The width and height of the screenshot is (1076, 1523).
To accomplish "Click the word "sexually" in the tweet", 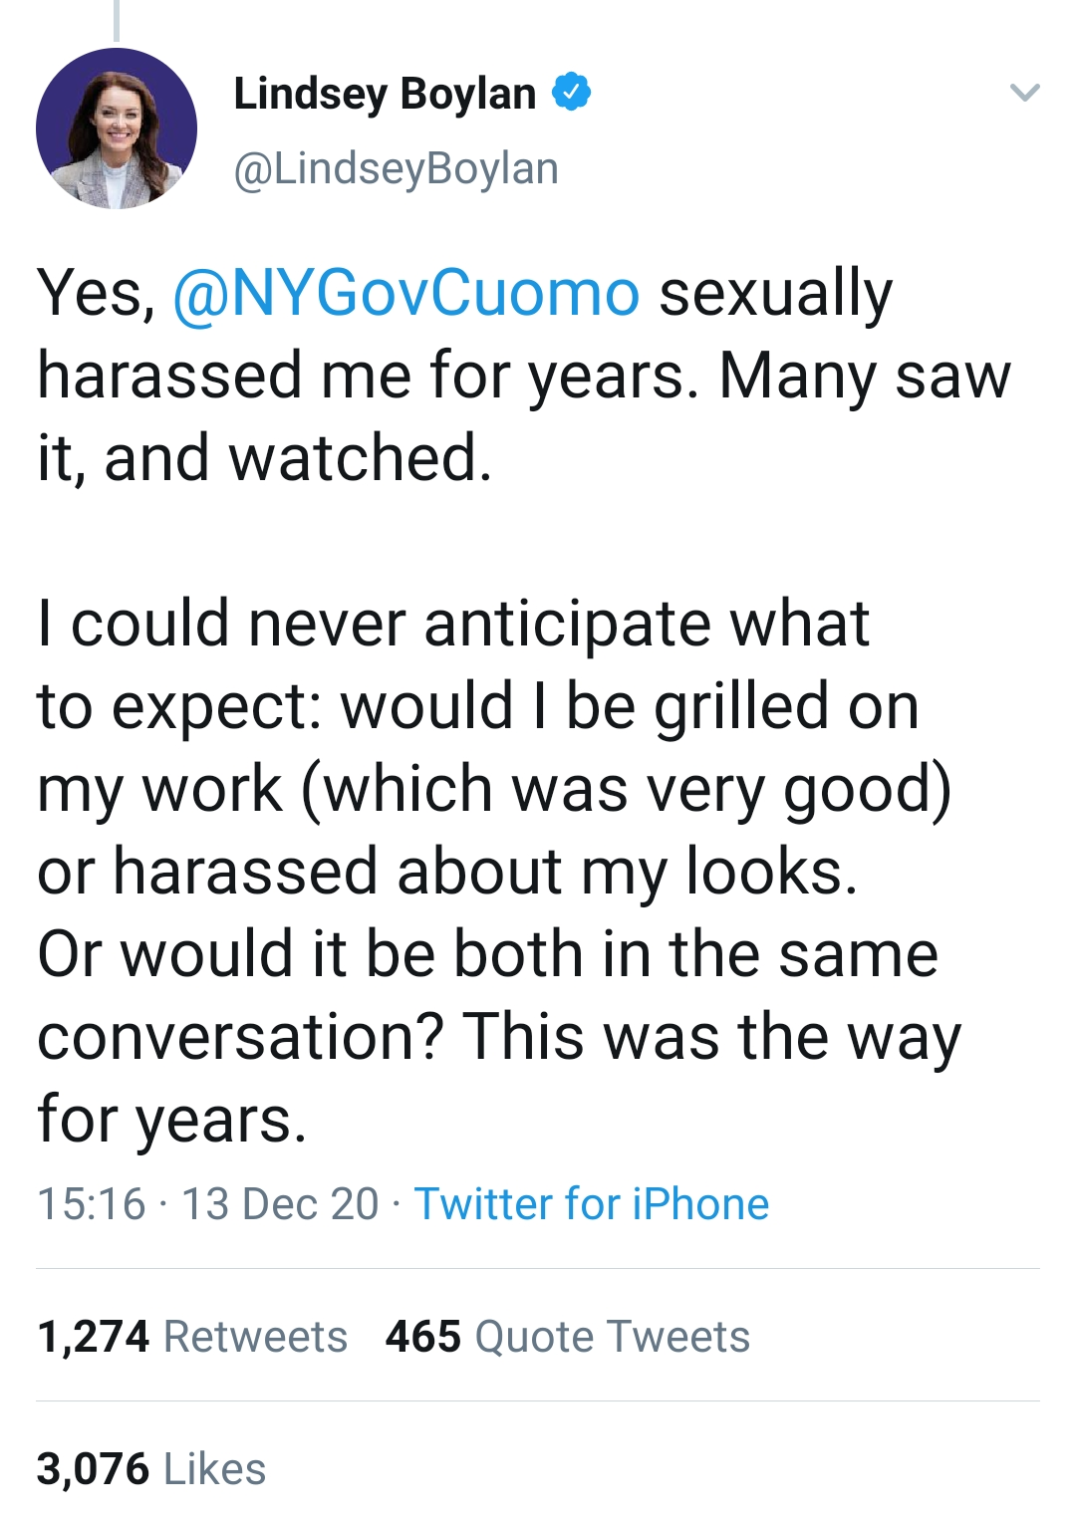I will coord(775,294).
